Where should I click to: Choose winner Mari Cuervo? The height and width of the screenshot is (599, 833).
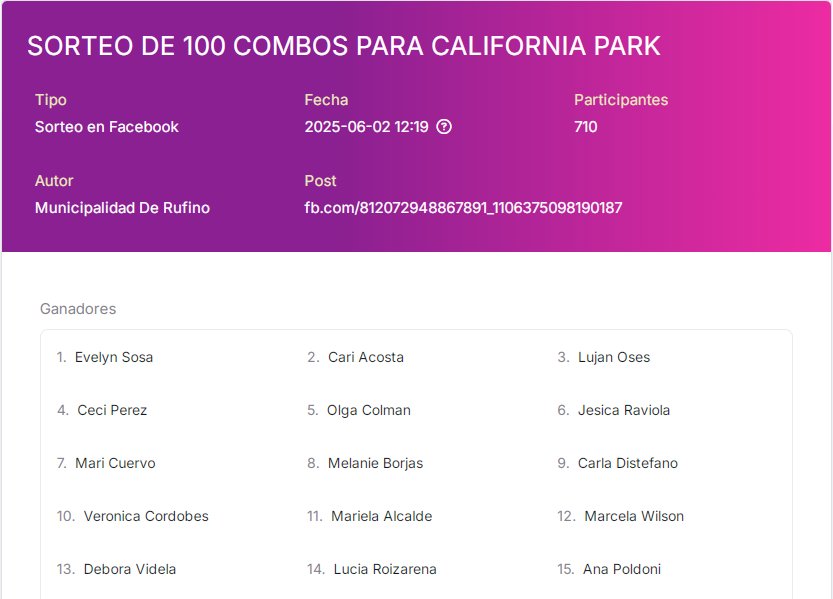(115, 463)
